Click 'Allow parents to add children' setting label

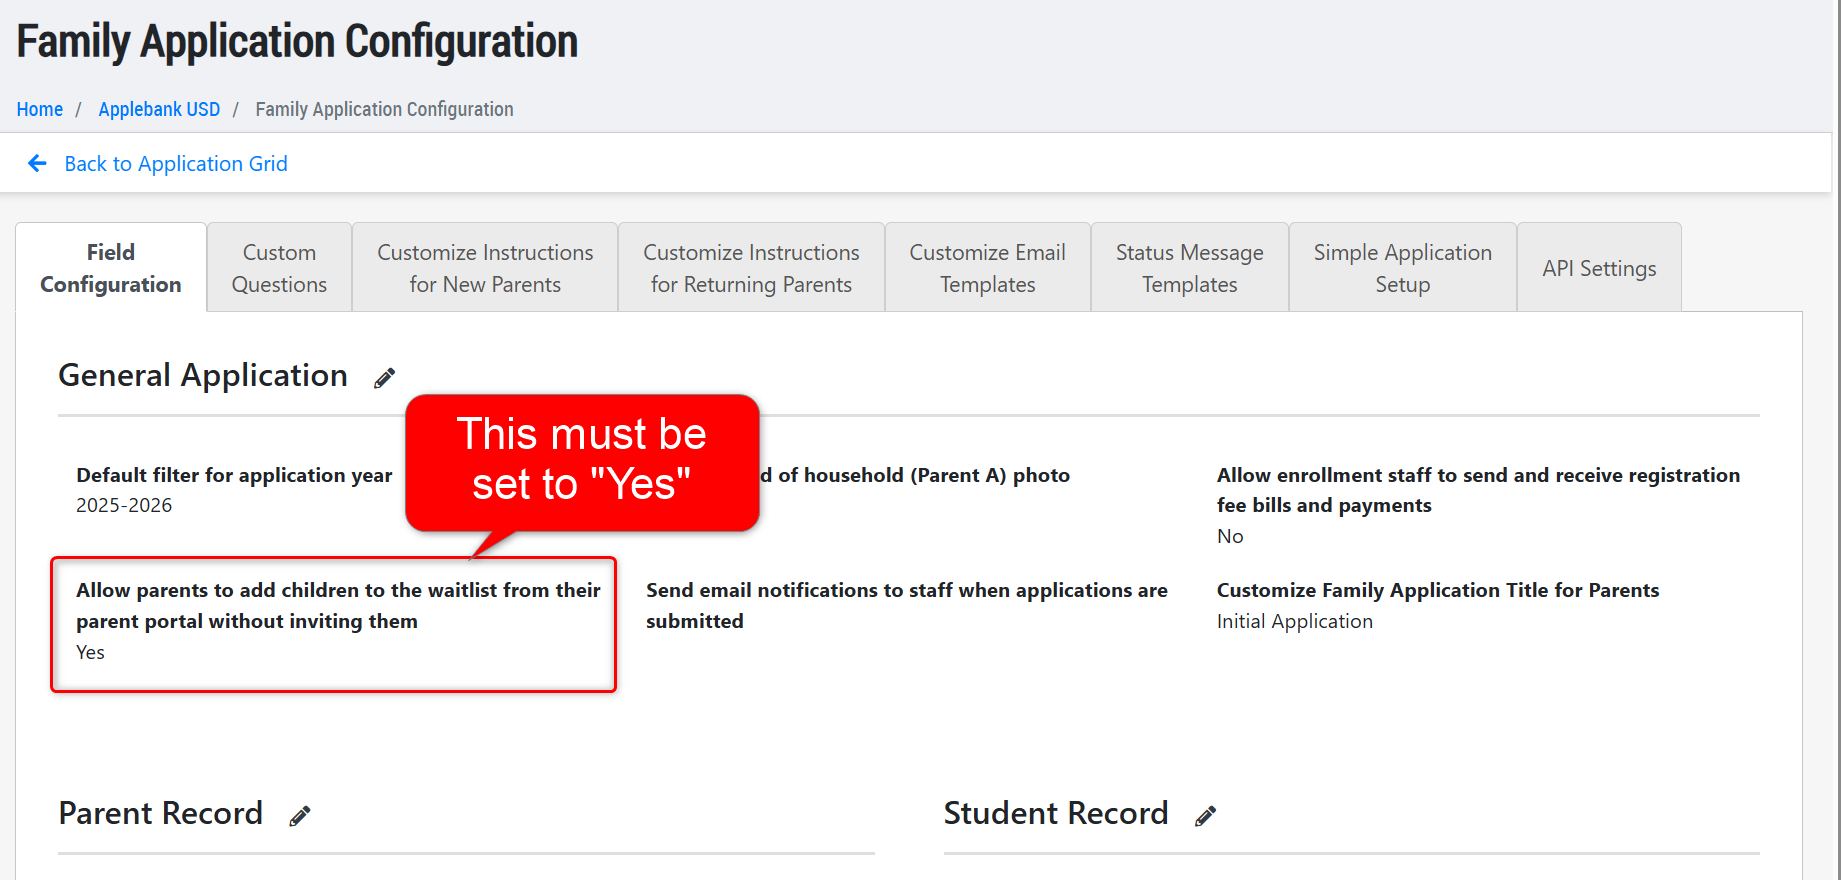click(338, 605)
